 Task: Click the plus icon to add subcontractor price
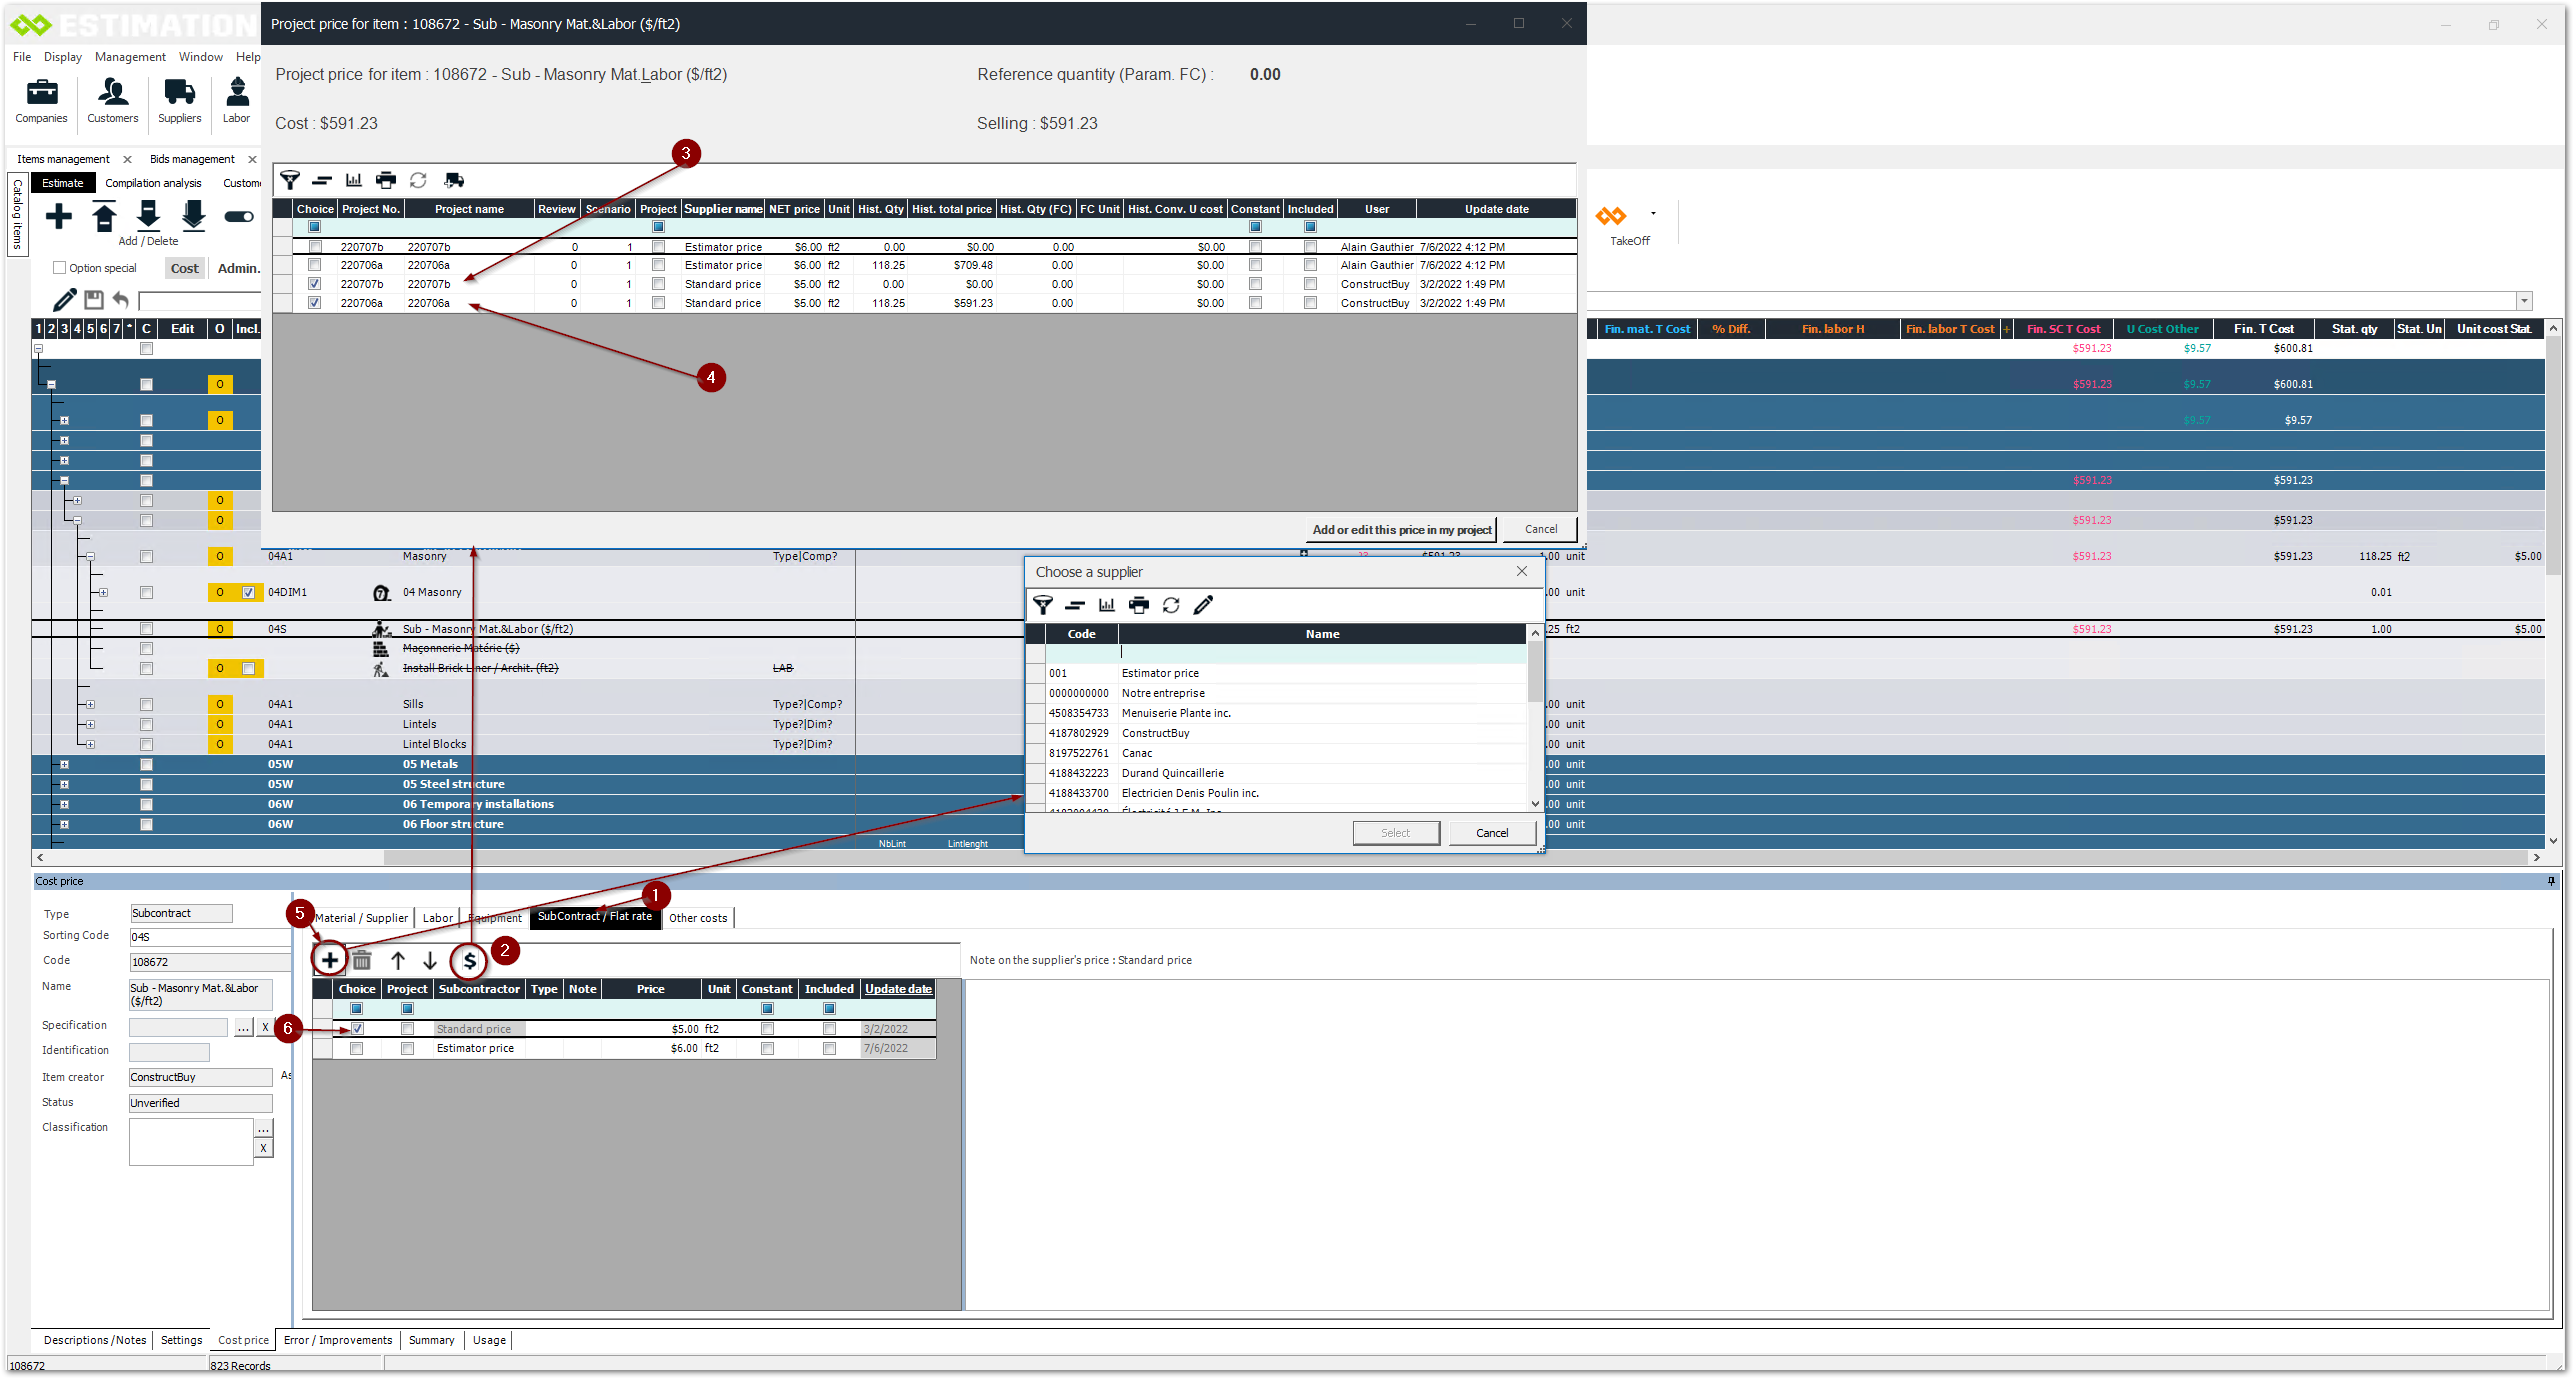[329, 960]
